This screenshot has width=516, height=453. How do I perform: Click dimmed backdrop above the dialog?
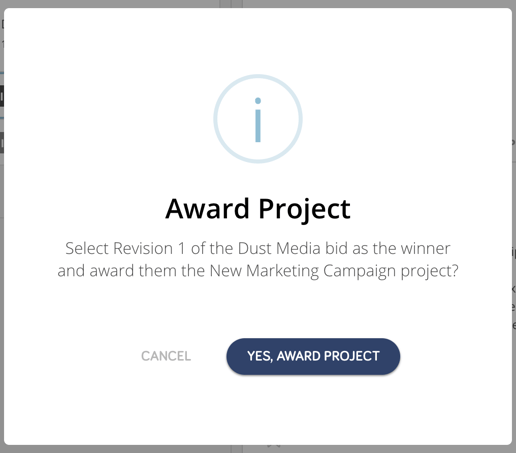[133, 3]
